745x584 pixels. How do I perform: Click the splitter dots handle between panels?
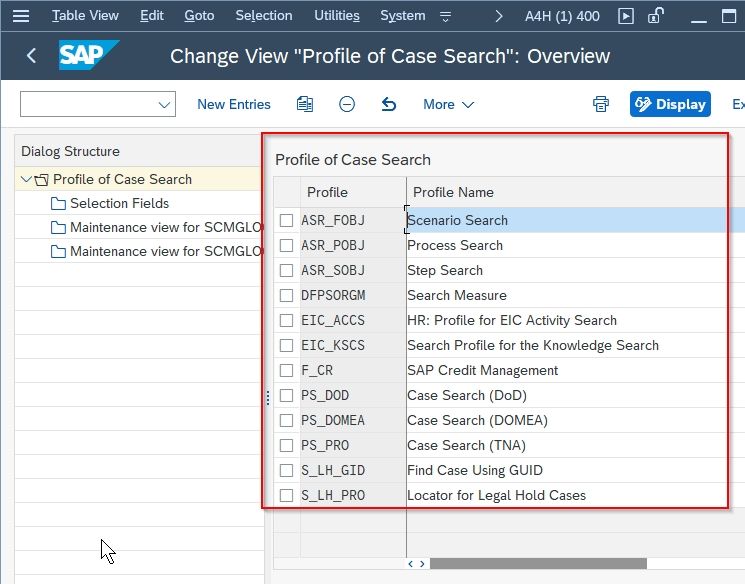268,398
